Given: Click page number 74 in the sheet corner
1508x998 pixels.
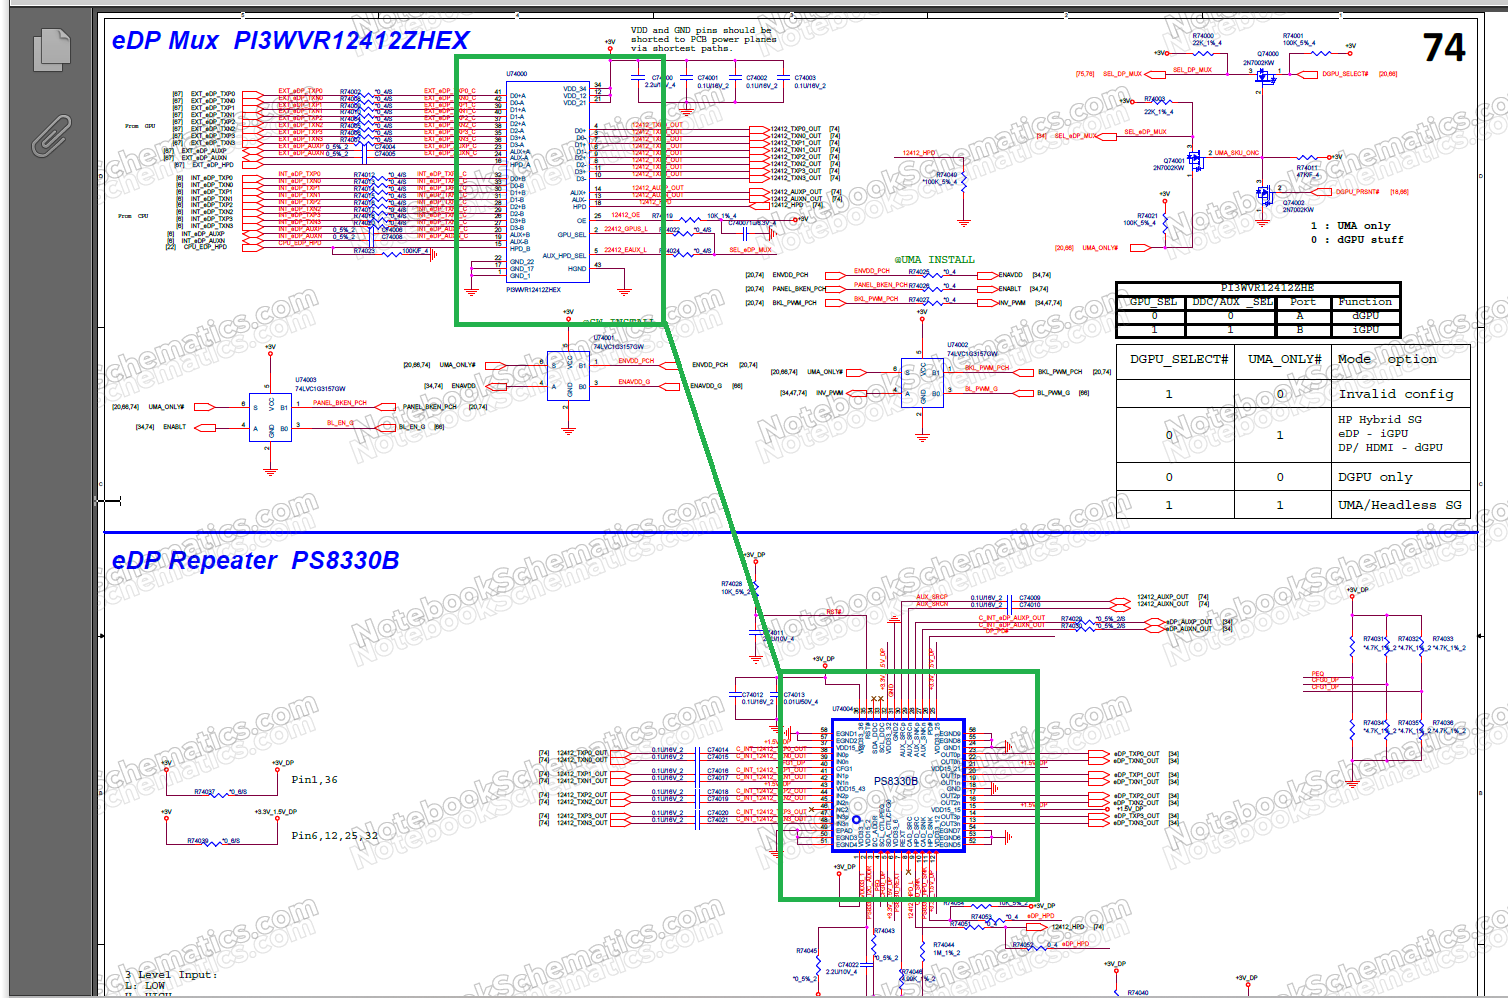Looking at the screenshot, I should [1444, 48].
